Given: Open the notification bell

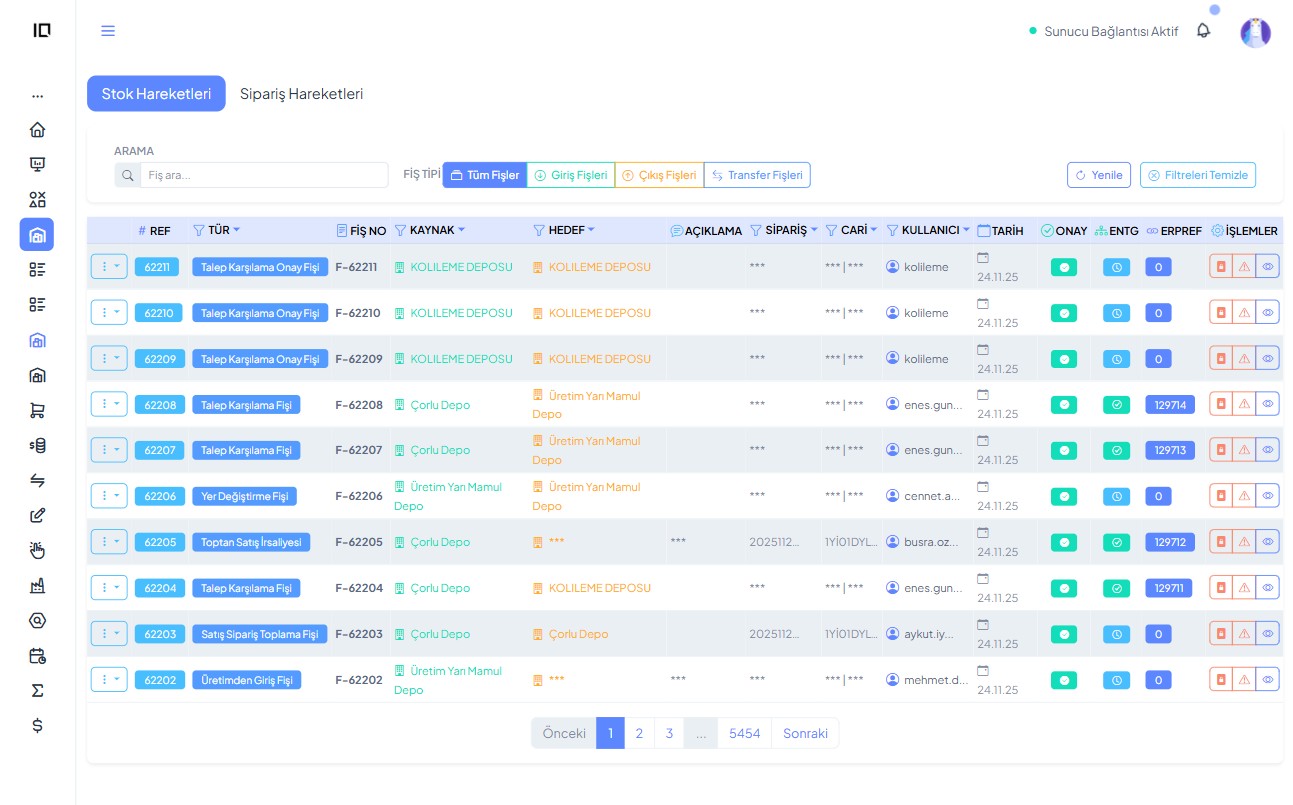Looking at the screenshot, I should click(1203, 31).
